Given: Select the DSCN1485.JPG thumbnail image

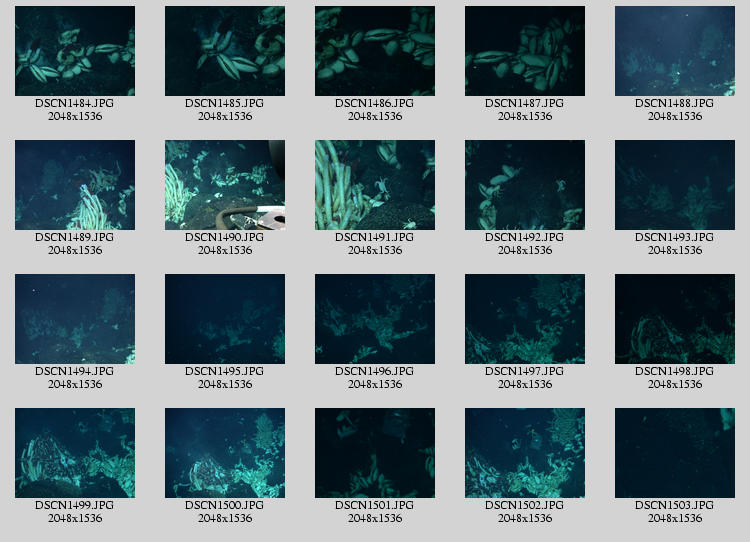Looking at the screenshot, I should (225, 51).
